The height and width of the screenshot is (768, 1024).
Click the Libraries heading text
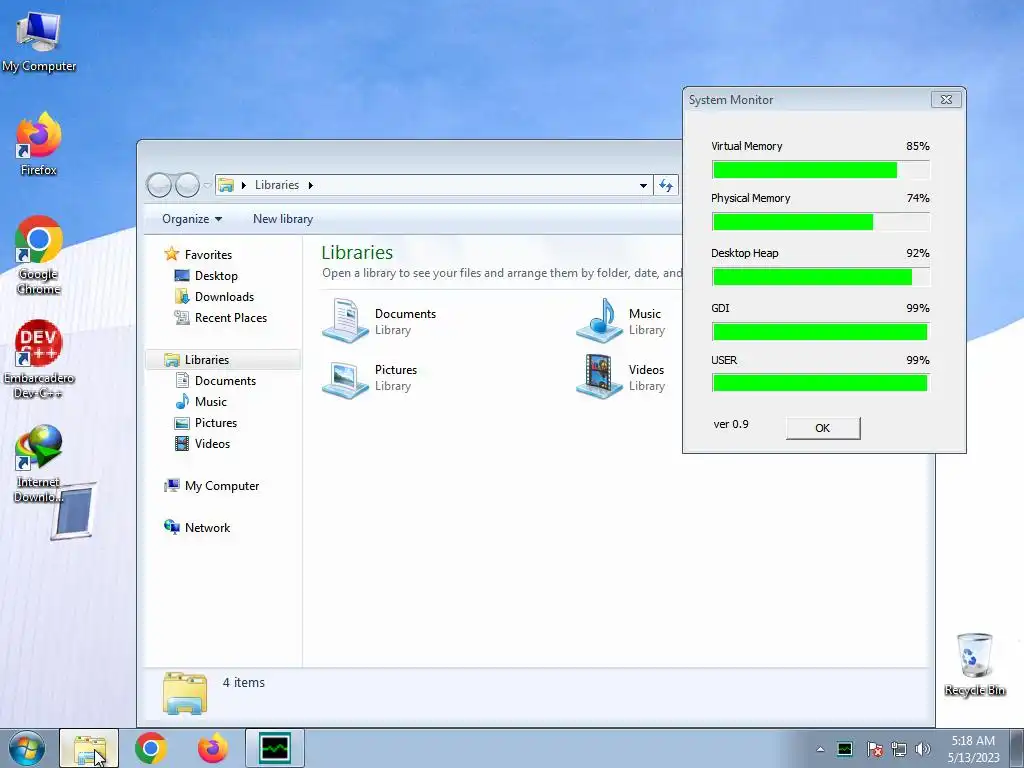click(x=357, y=252)
